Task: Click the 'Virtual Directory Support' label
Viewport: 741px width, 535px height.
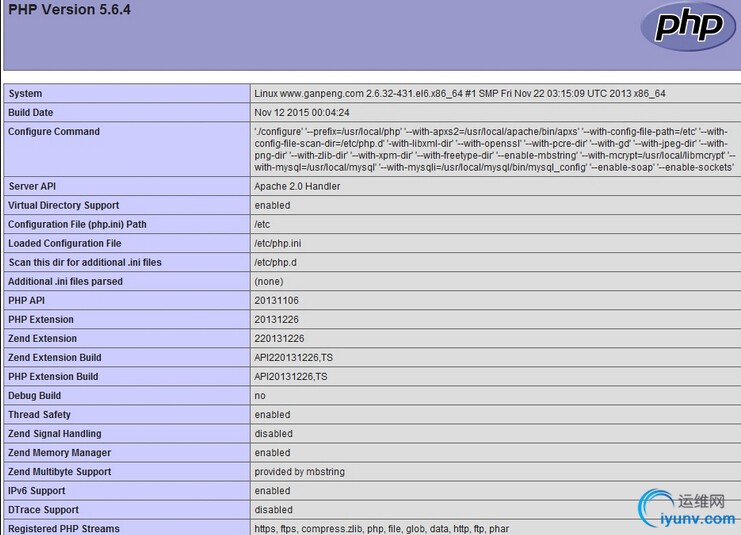Action: coord(64,205)
